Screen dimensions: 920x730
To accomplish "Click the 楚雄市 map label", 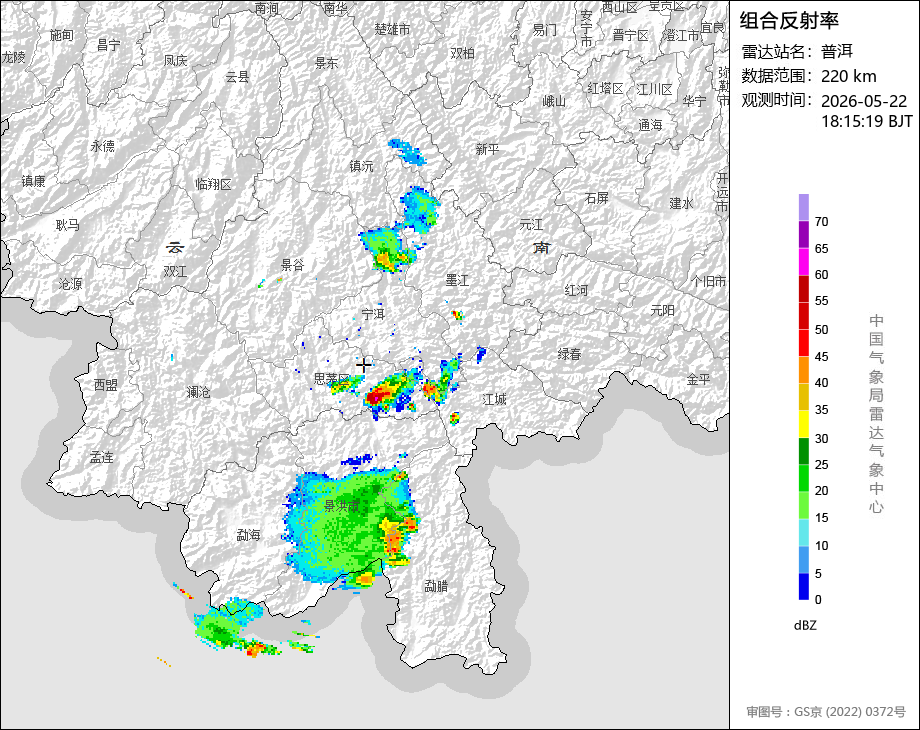I will [x=393, y=29].
